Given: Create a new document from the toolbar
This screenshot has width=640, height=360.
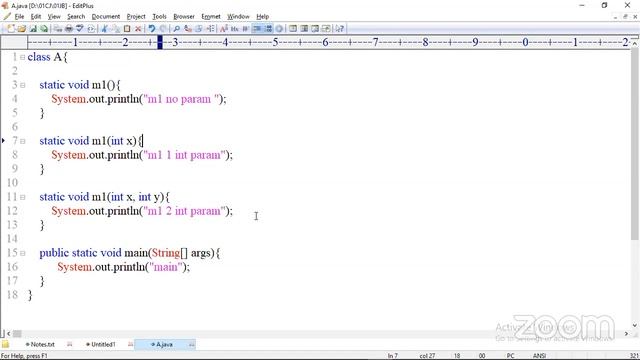Looking at the screenshot, I should (11, 29).
